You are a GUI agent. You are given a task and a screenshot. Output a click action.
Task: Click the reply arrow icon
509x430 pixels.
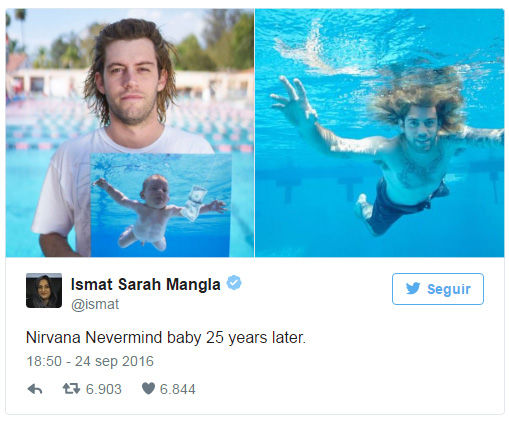coord(35,389)
